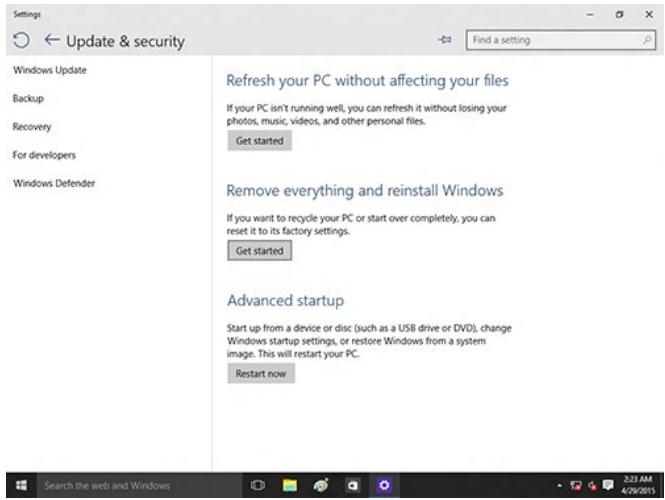Click the Advanced startup heading
Image resolution: width=665 pixels, height=500 pixels.
point(285,301)
